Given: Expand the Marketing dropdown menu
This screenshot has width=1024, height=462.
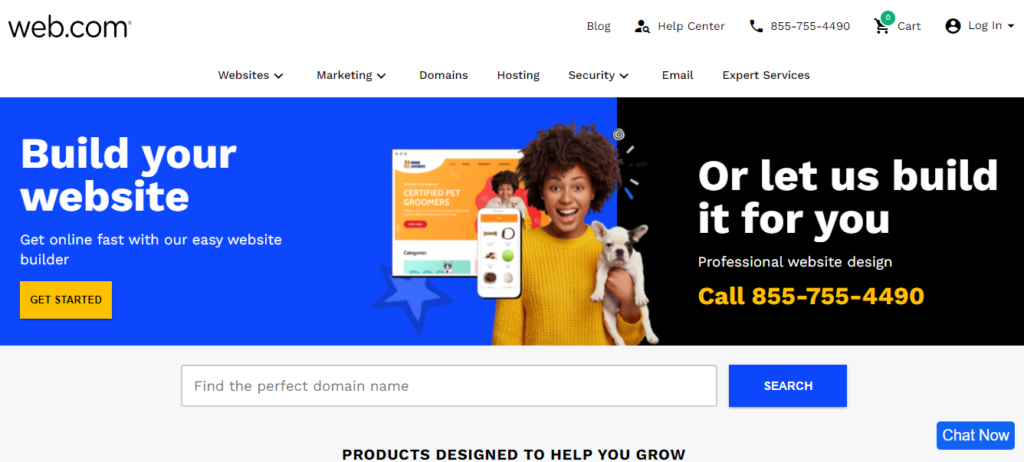Looking at the screenshot, I should [351, 75].
